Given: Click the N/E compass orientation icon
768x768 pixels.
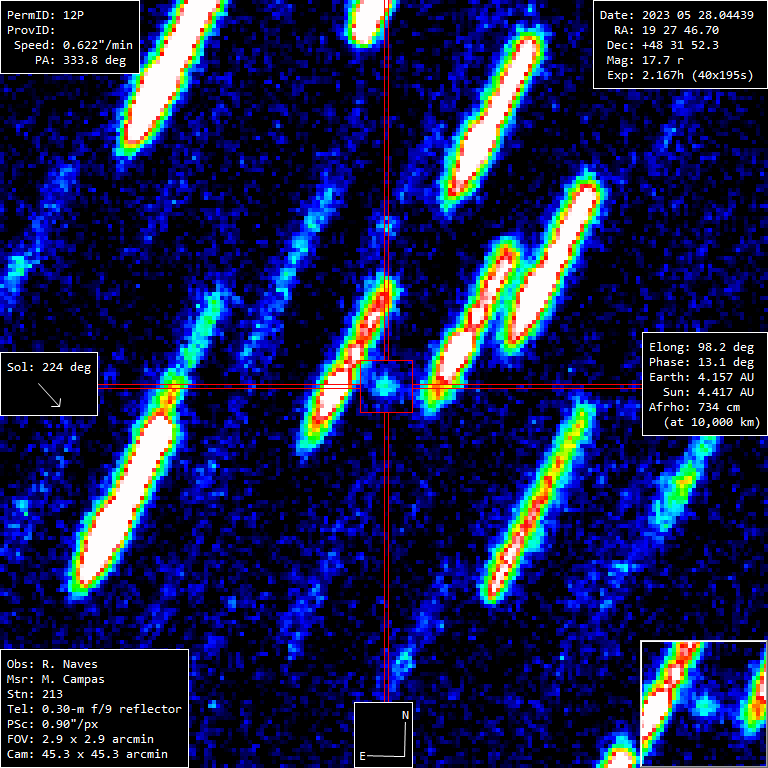Looking at the screenshot, I should click(x=384, y=735).
